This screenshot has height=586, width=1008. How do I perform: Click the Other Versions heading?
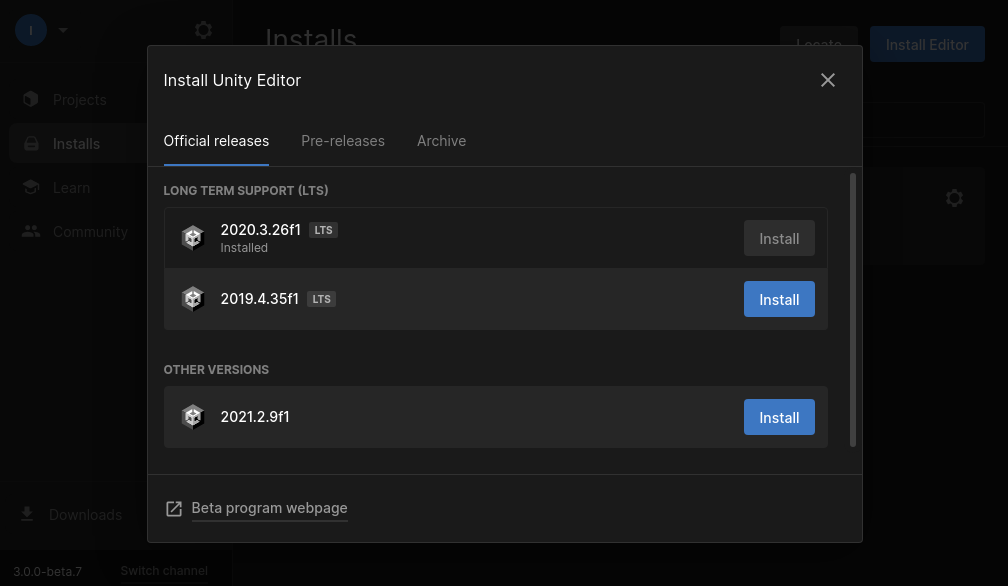click(216, 370)
